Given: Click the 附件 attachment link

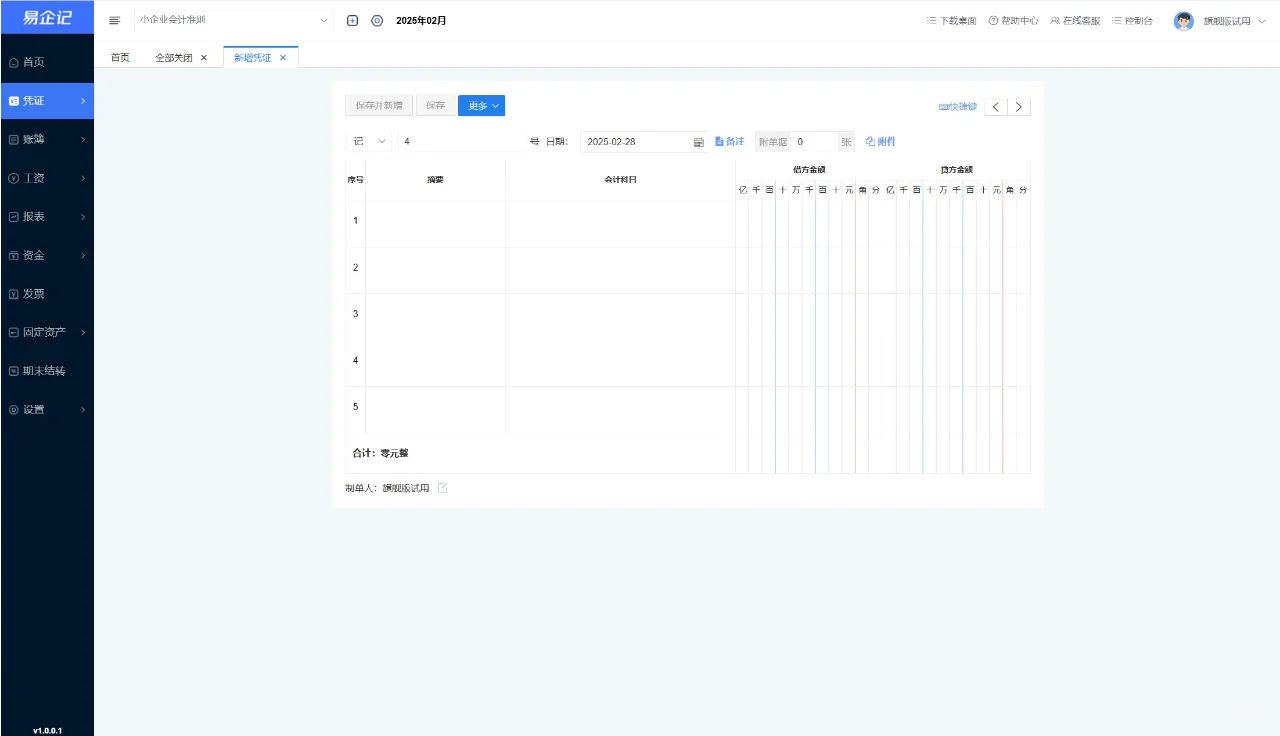Looking at the screenshot, I should (881, 142).
